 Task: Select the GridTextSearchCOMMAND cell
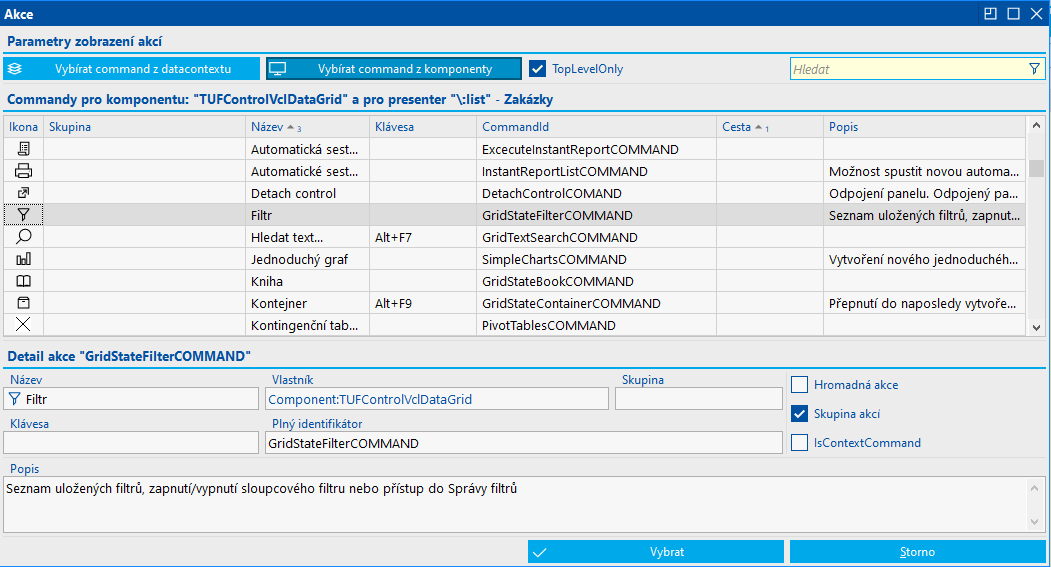tap(597, 237)
